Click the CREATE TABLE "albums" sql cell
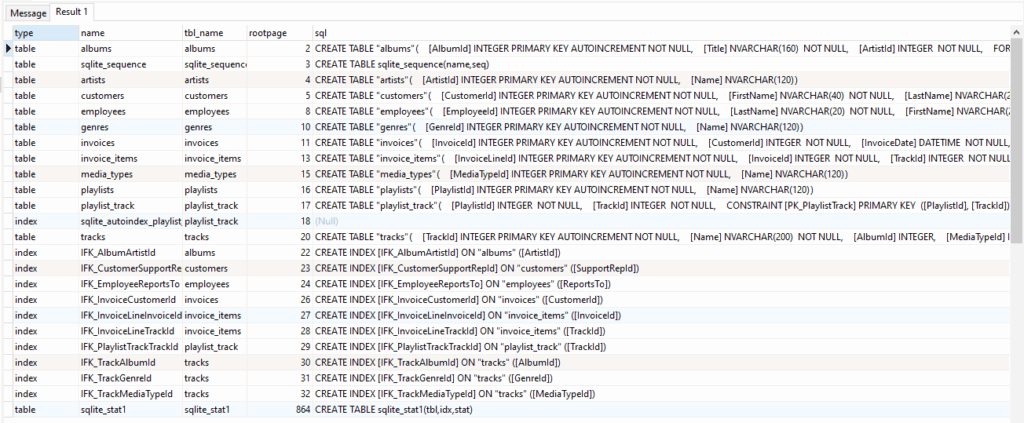Viewport: 1024px width, 423px height. coord(662,48)
